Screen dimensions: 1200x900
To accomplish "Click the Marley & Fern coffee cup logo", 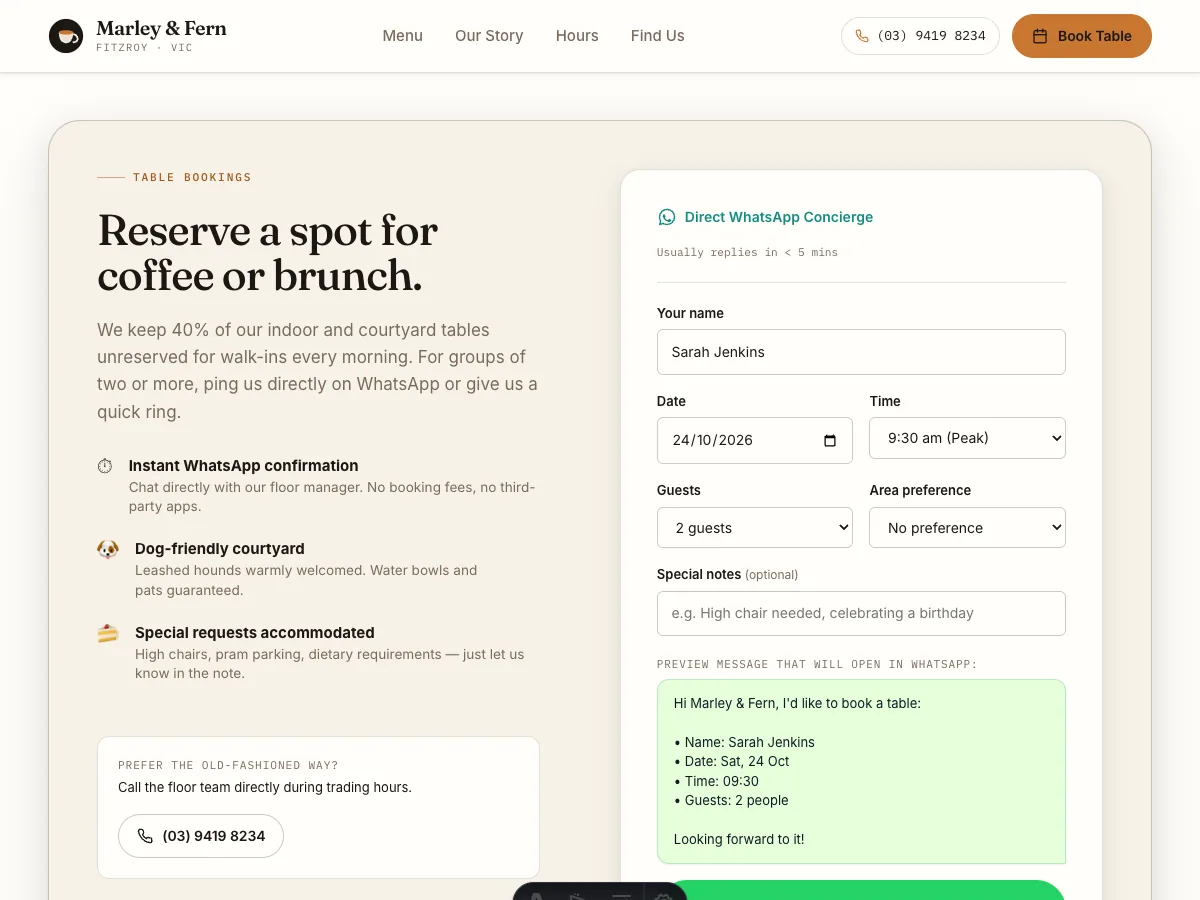I will point(66,36).
